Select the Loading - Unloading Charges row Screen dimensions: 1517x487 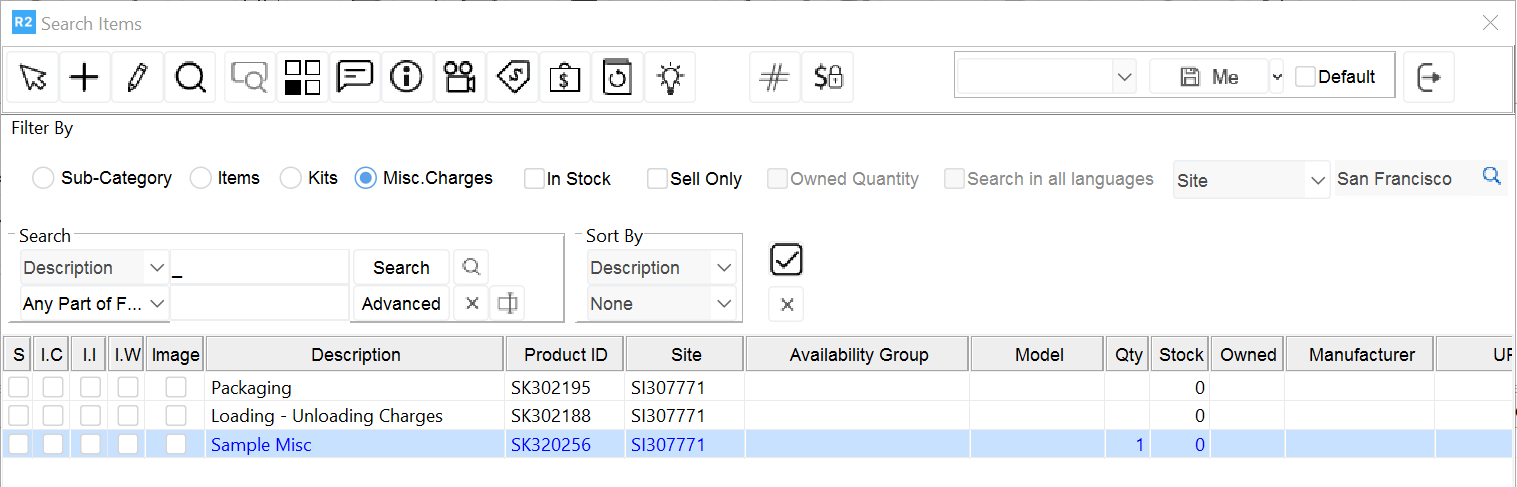pyautogui.click(x=326, y=416)
